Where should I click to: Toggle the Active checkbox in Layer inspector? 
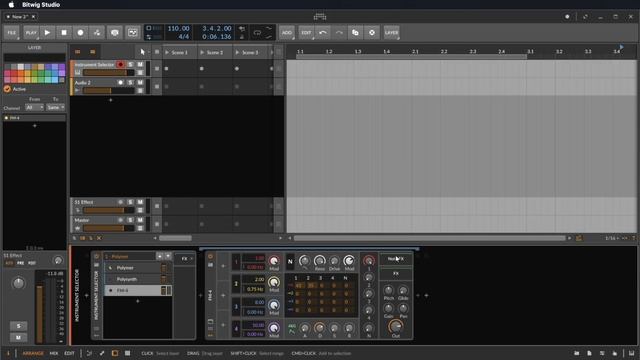coord(7,89)
